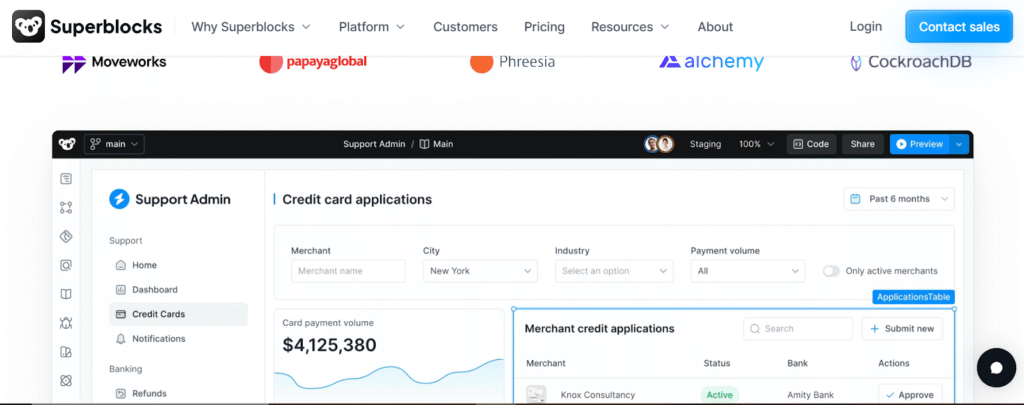Open the chat support bubble icon
1024x405 pixels.
click(996, 368)
